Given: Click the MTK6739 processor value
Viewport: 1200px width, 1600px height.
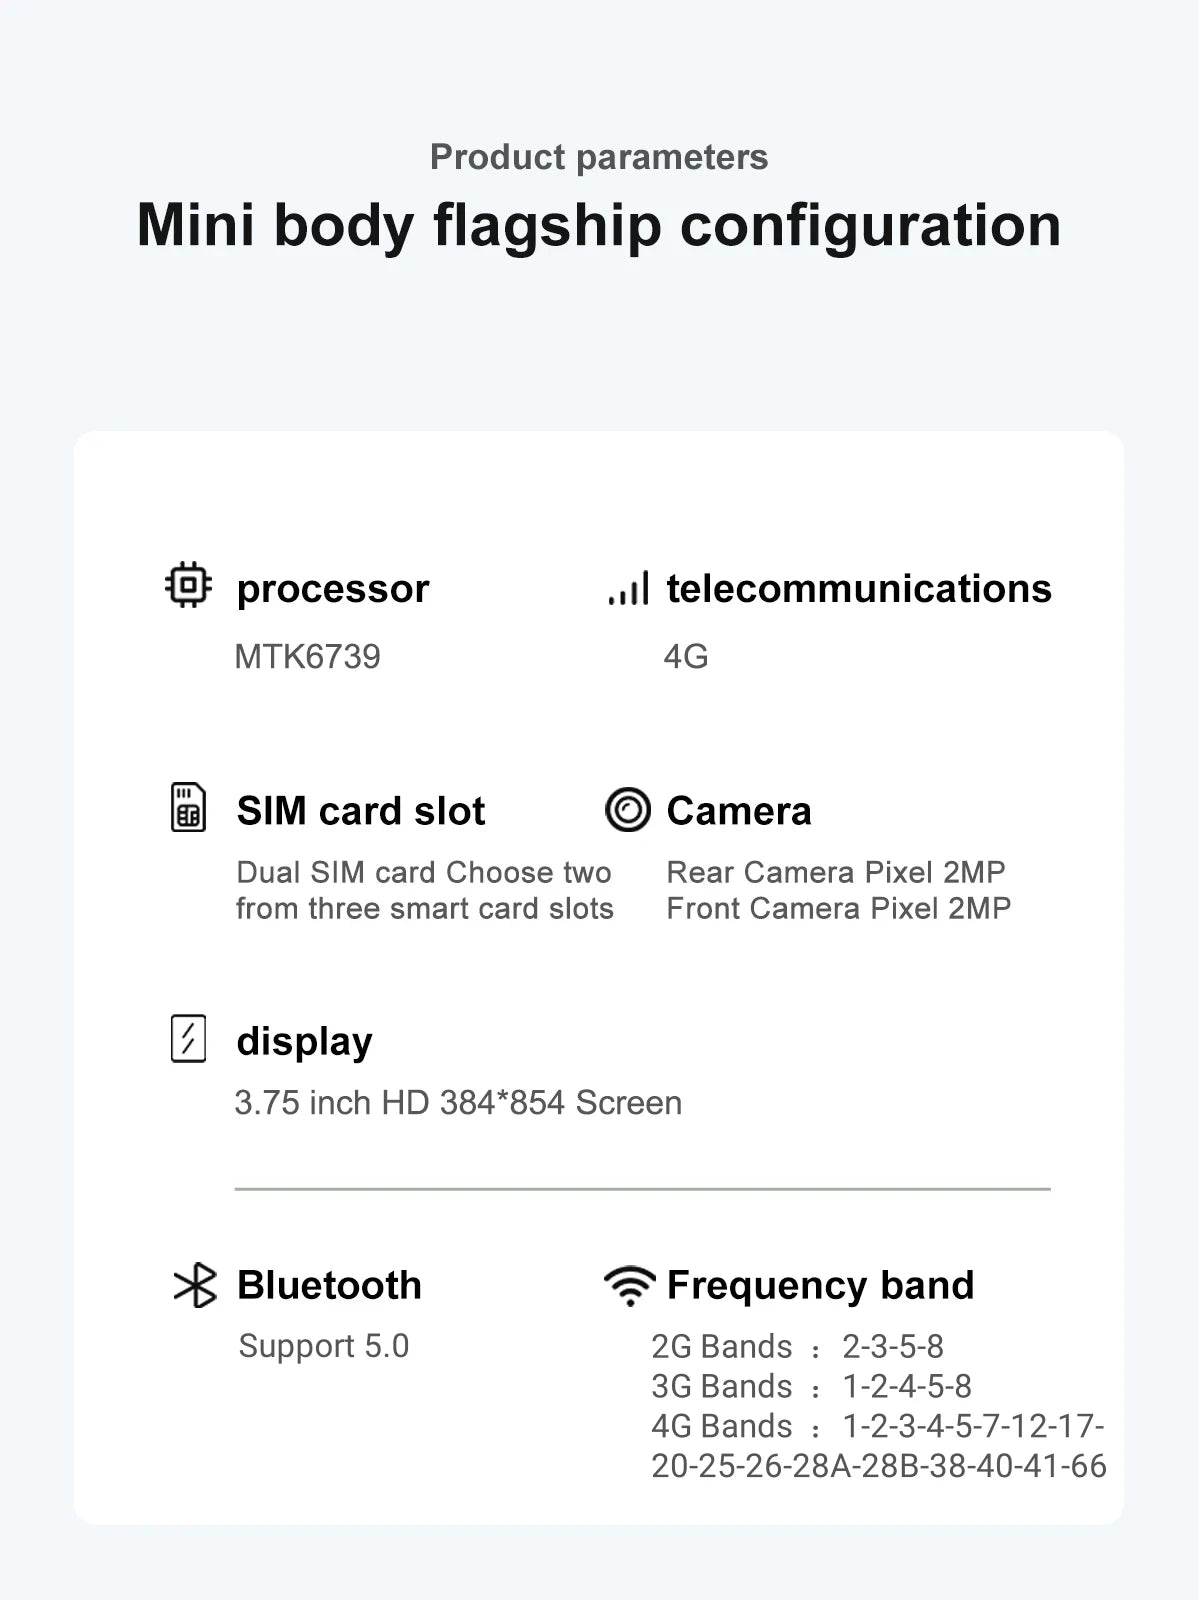Looking at the screenshot, I should 307,657.
